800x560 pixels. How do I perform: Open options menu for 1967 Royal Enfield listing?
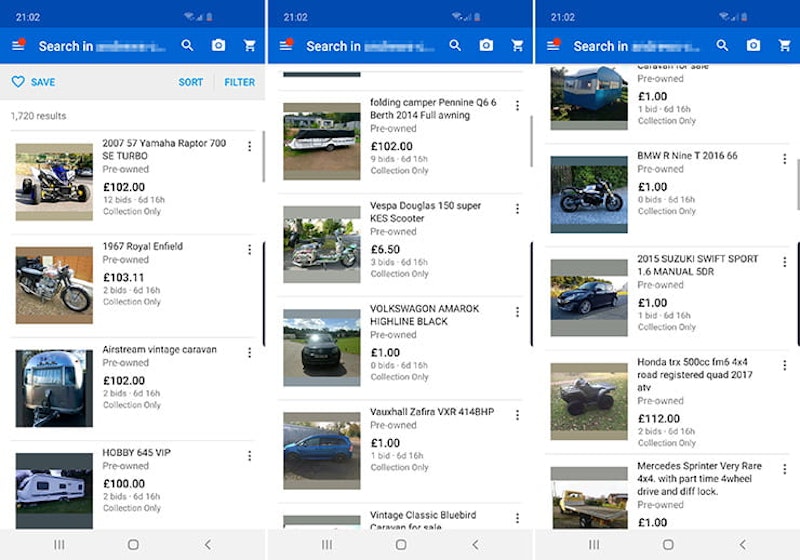coord(249,249)
